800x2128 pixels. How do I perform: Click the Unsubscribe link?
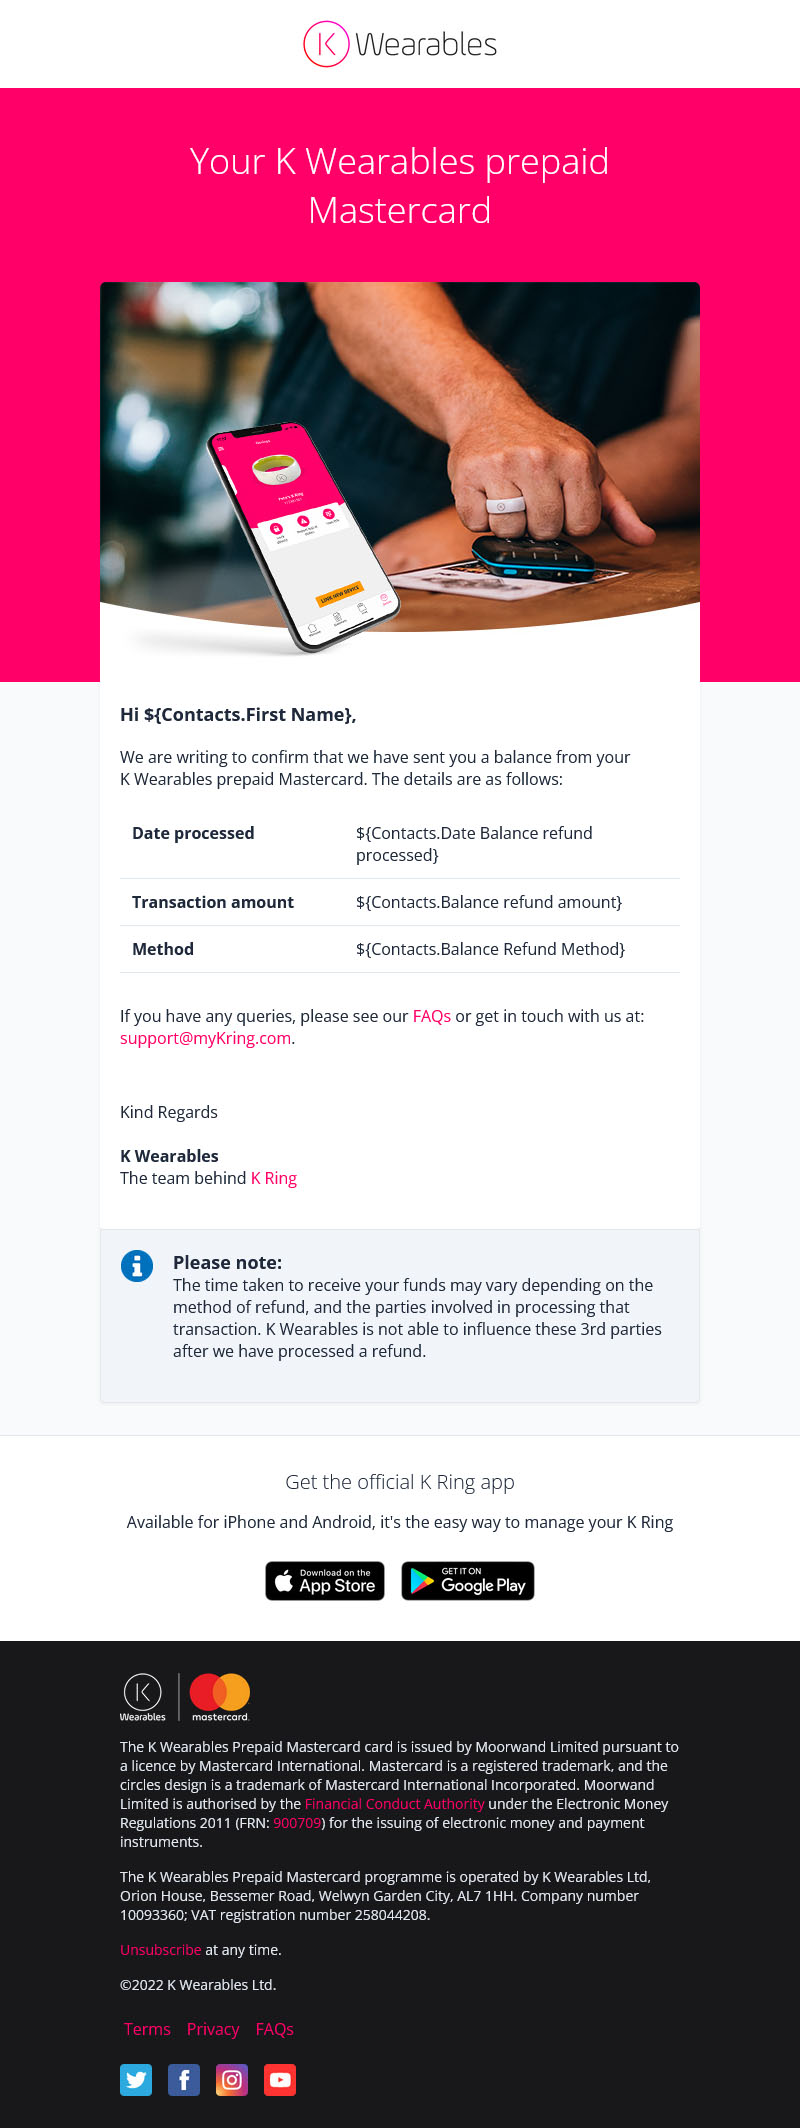161,1950
